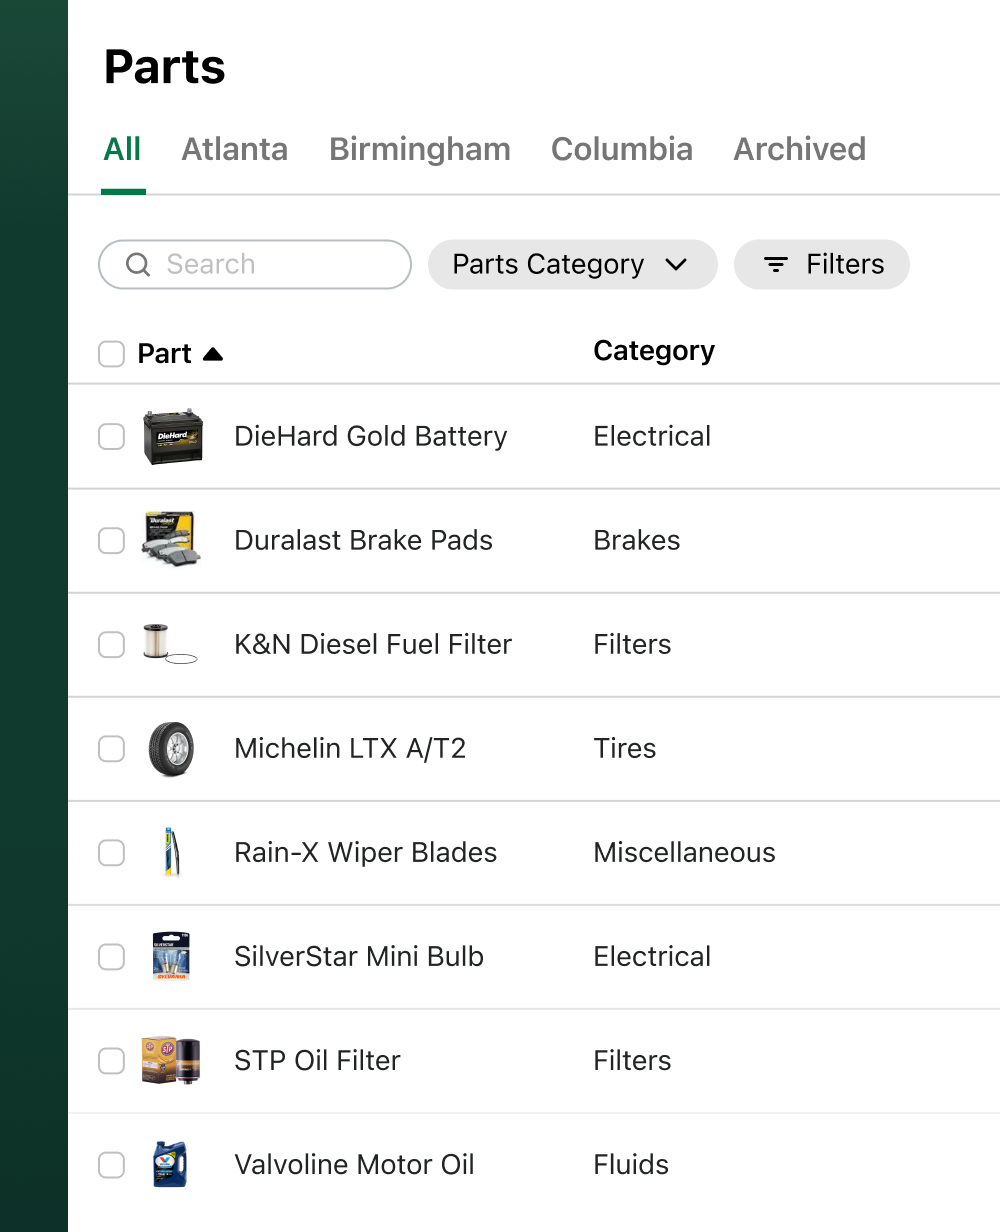Open the Columbia tab
This screenshot has height=1232, width=1000.
click(x=622, y=150)
